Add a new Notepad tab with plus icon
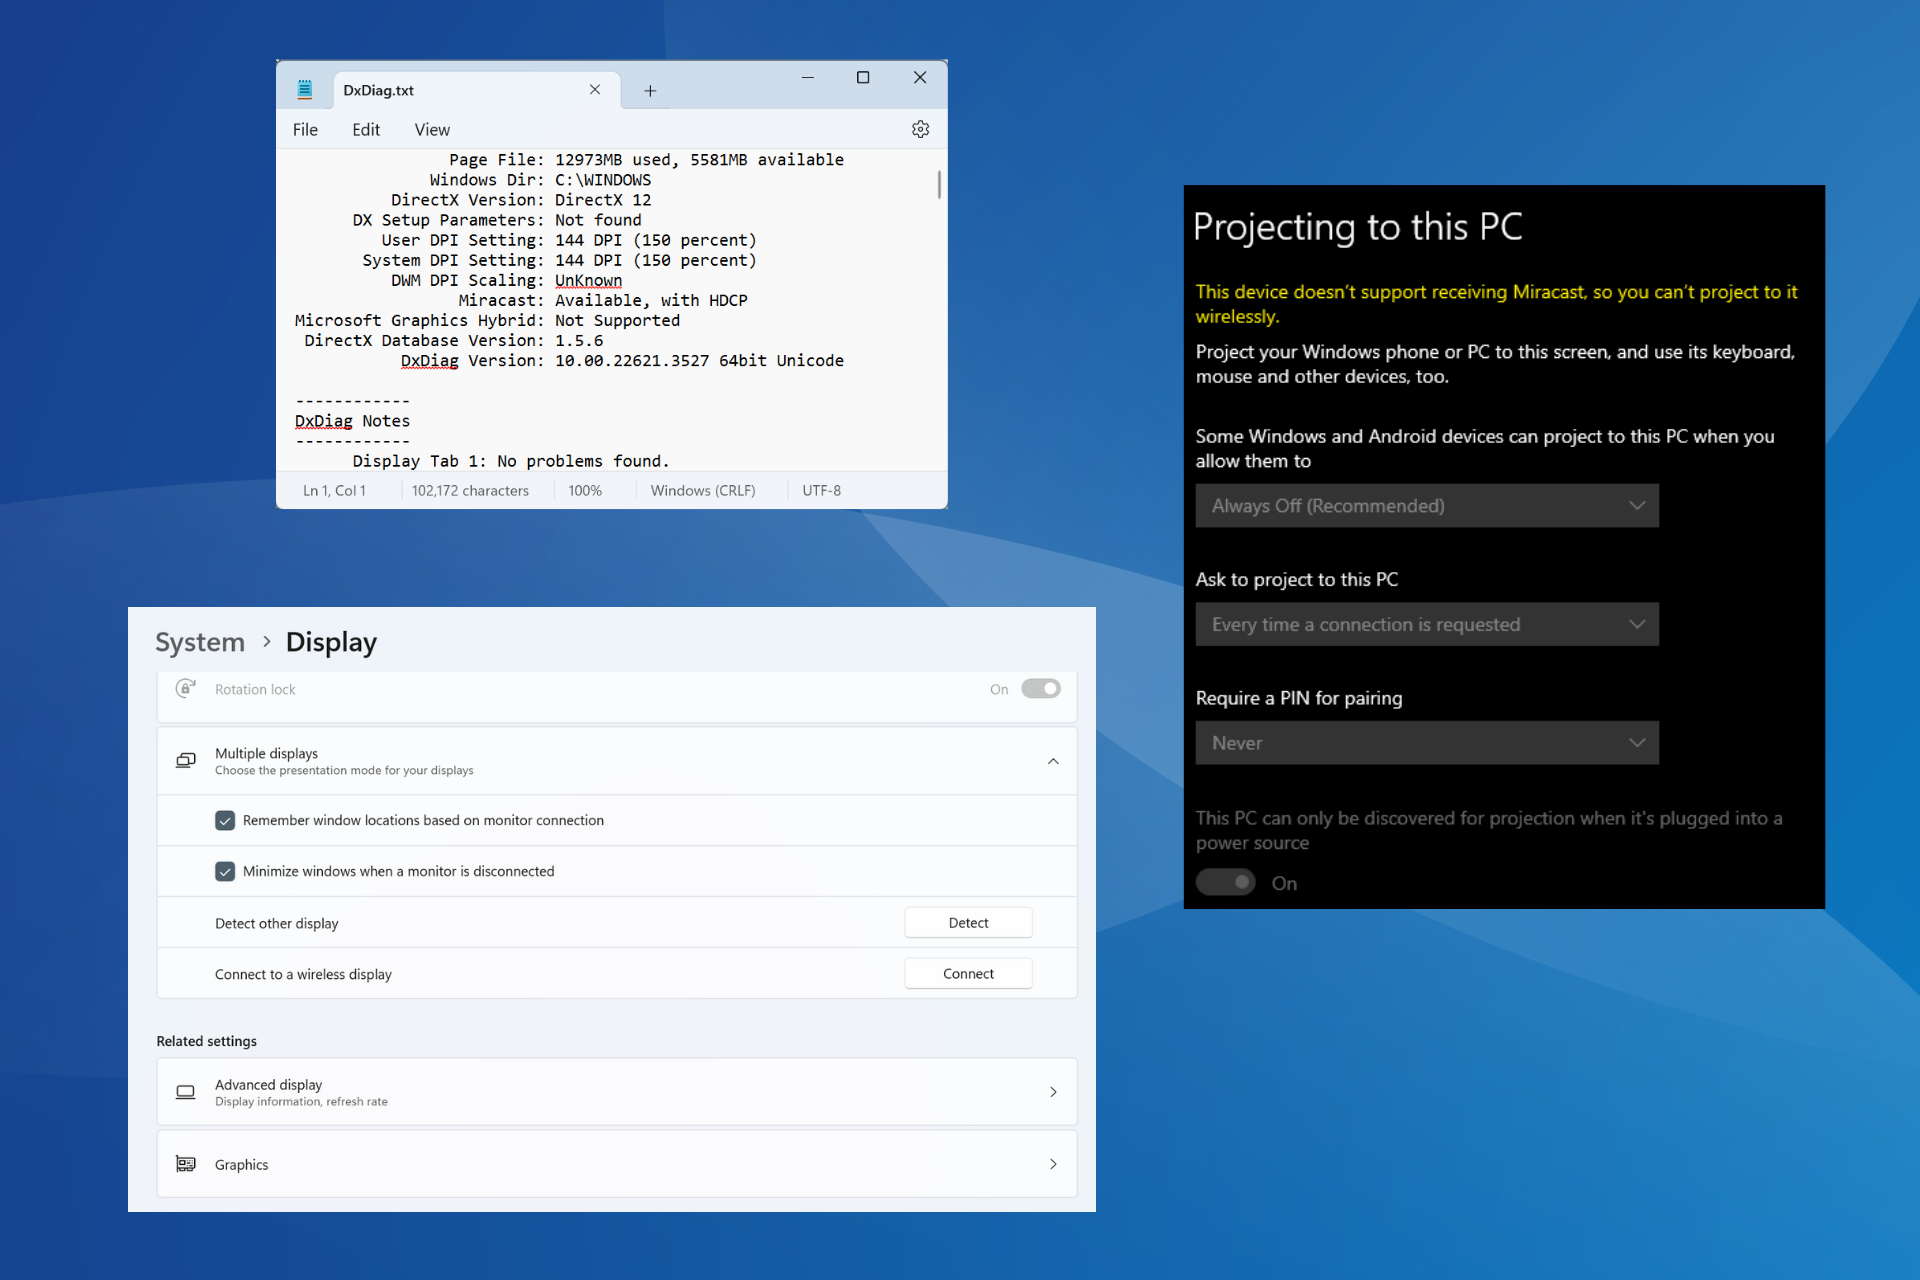Viewport: 1920px width, 1280px height. pos(650,91)
